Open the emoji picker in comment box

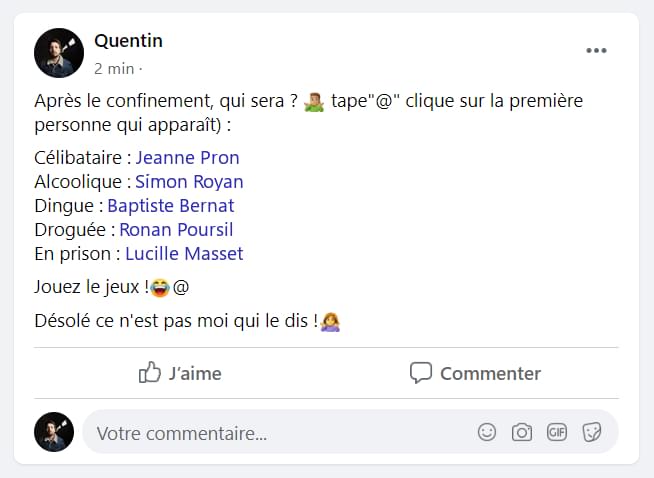click(487, 432)
